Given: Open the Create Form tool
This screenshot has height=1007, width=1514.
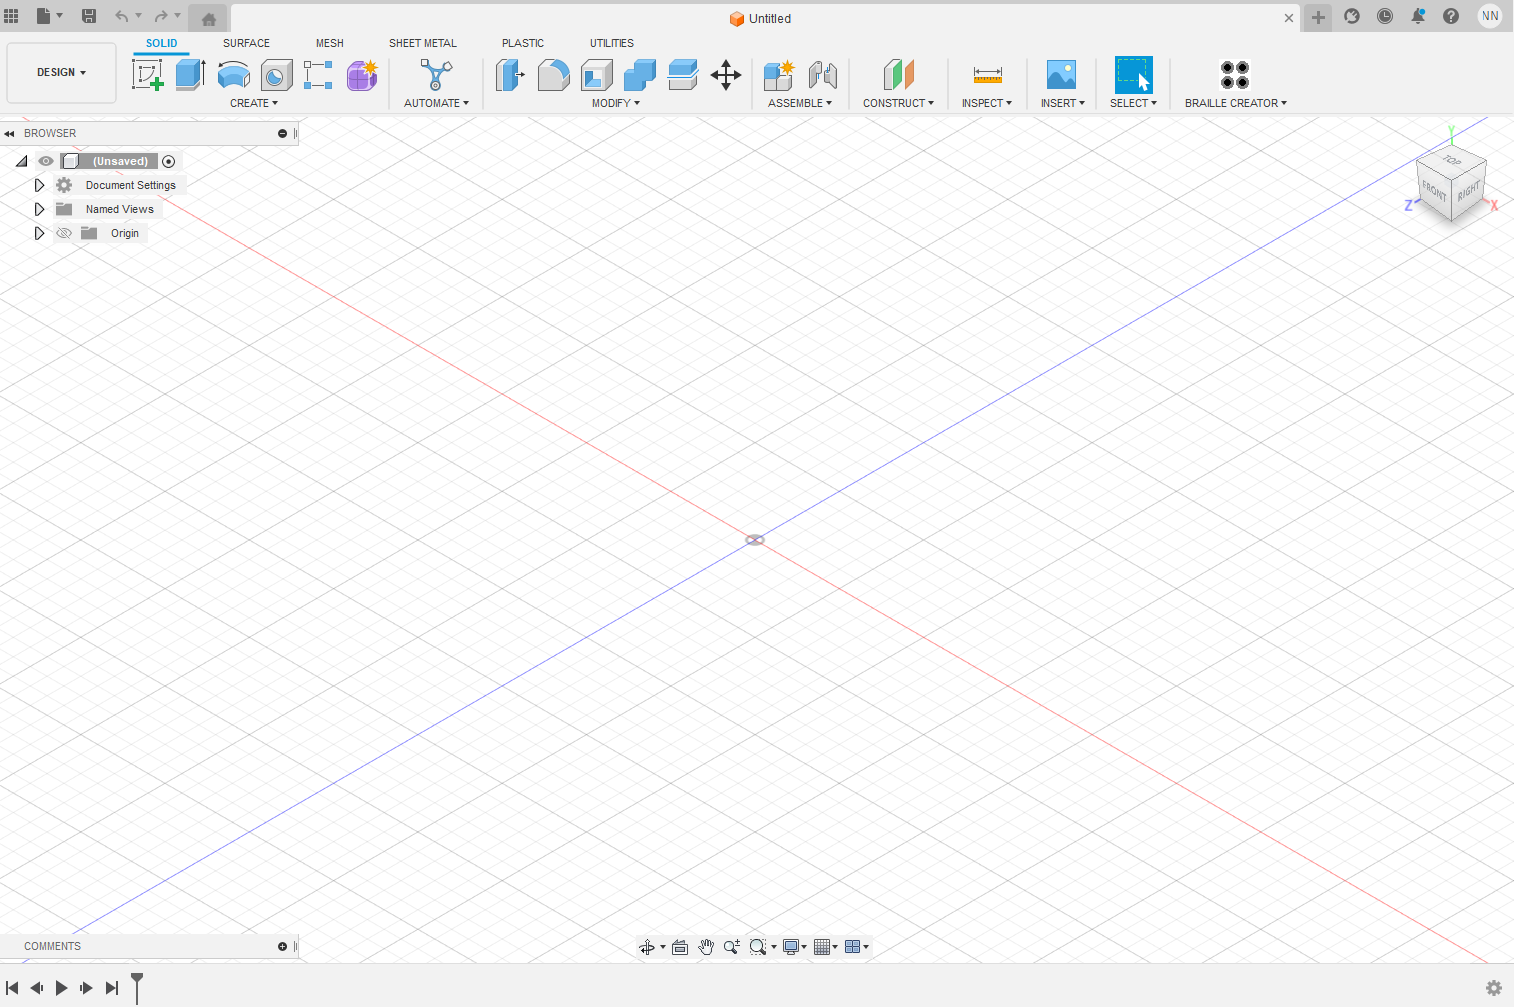Looking at the screenshot, I should pyautogui.click(x=361, y=75).
